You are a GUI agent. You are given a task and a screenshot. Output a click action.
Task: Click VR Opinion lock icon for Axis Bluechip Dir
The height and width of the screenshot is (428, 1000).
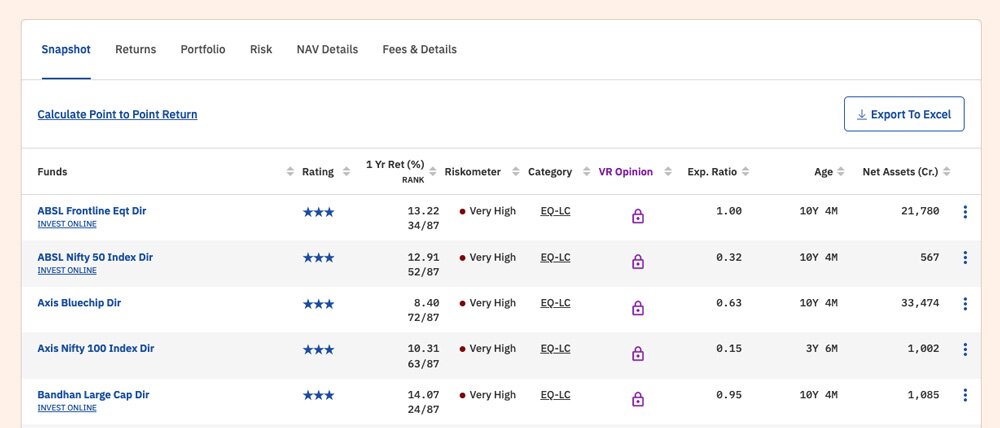[x=637, y=308]
